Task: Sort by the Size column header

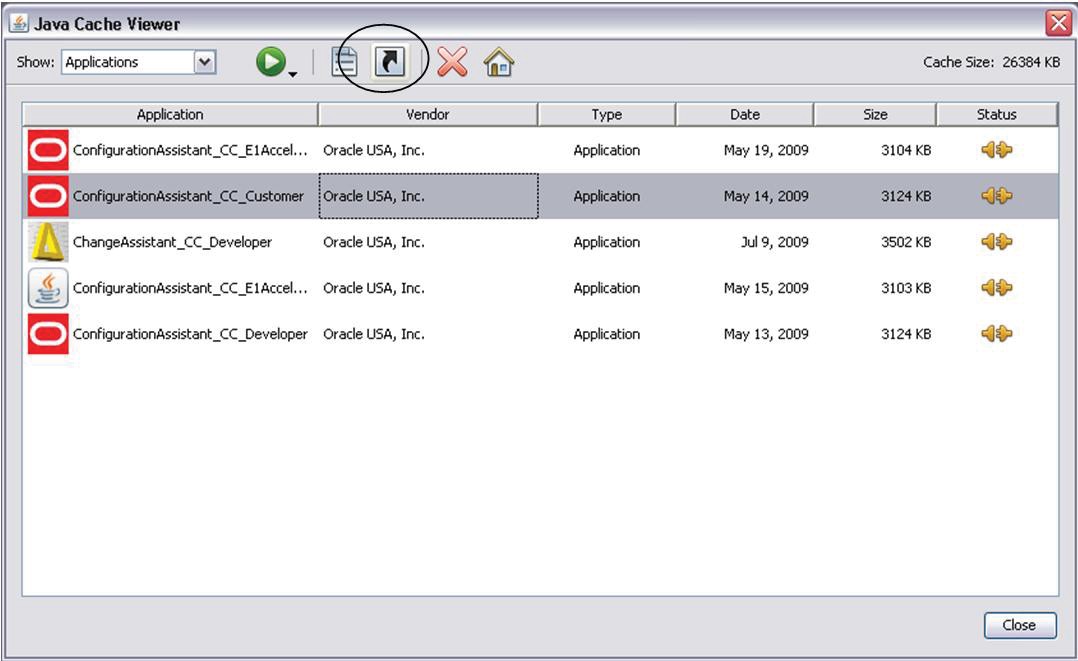Action: [x=875, y=114]
